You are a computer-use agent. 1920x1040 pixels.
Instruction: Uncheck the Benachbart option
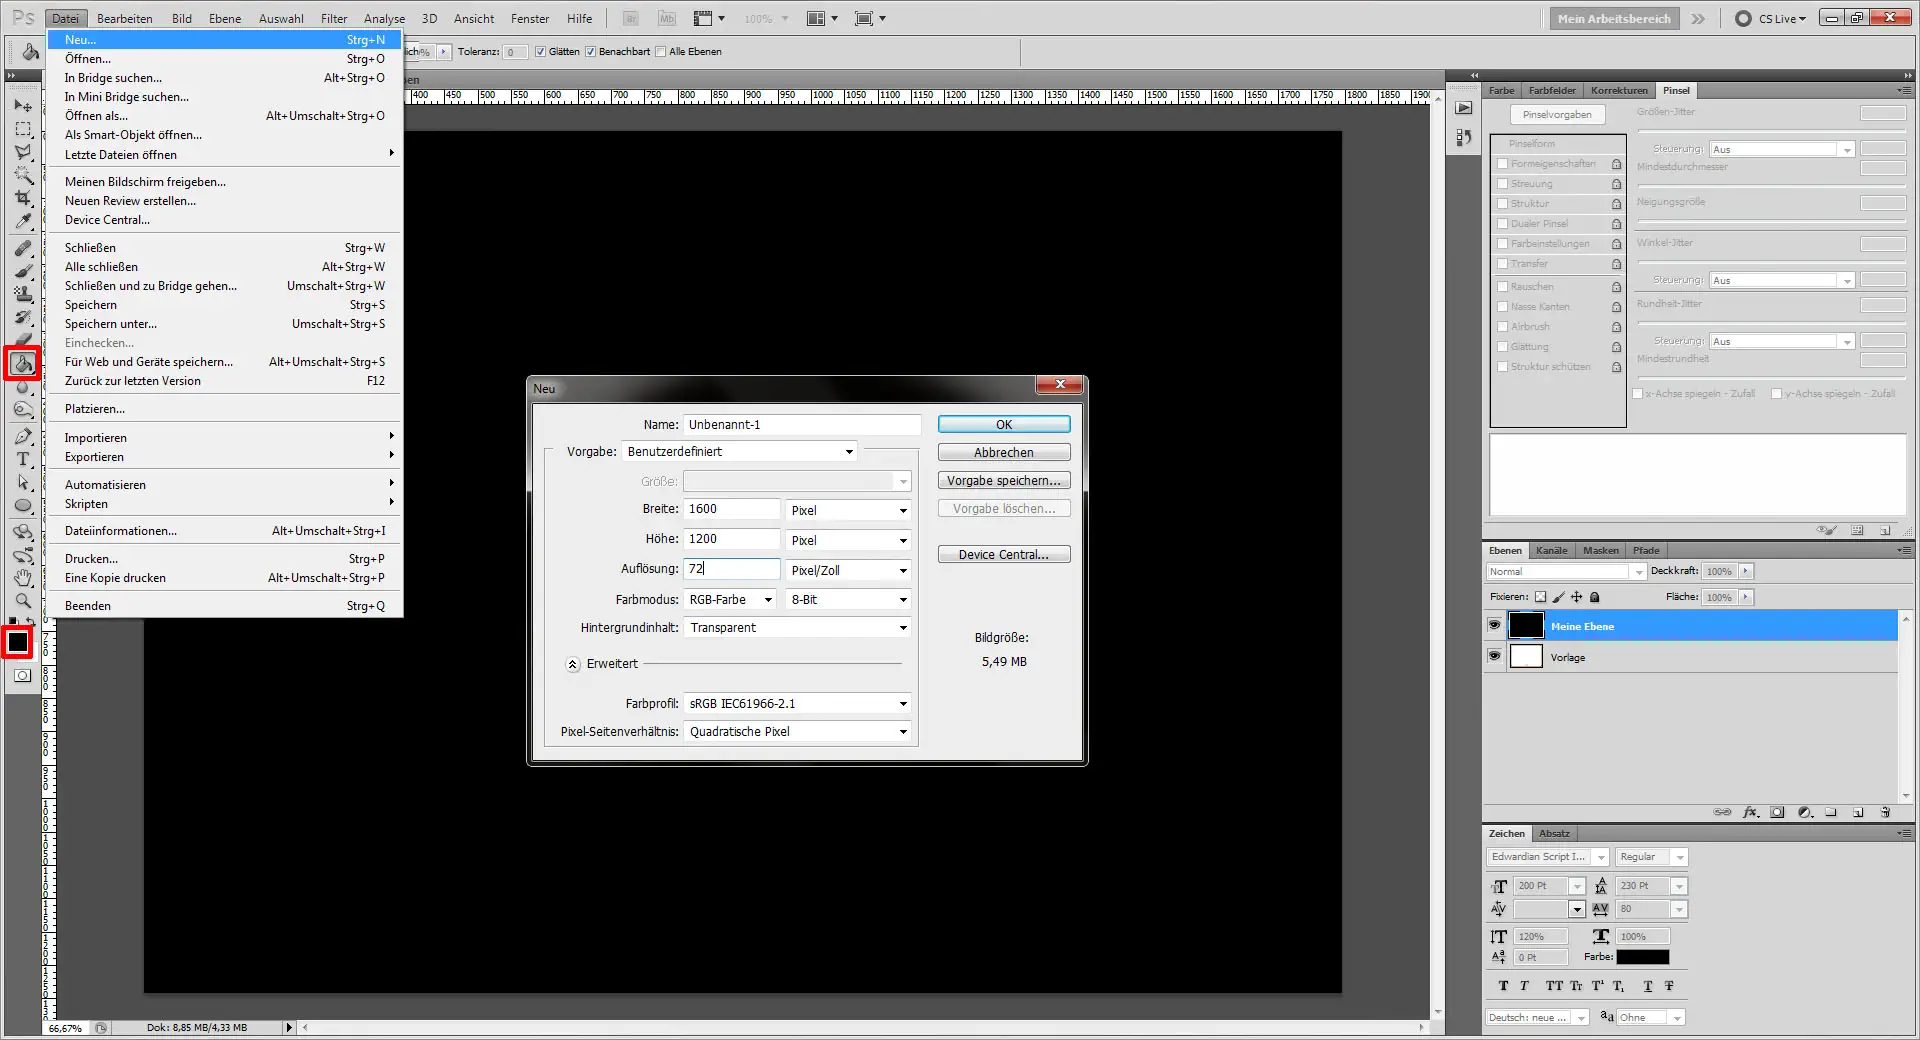[x=588, y=51]
